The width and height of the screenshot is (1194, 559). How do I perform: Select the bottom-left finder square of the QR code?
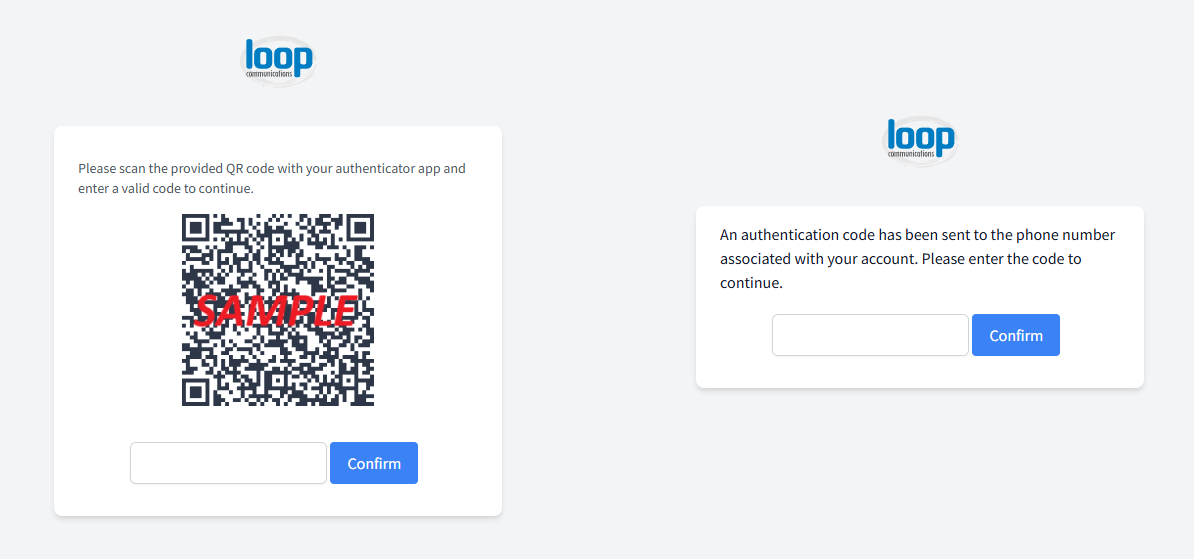[x=196, y=391]
